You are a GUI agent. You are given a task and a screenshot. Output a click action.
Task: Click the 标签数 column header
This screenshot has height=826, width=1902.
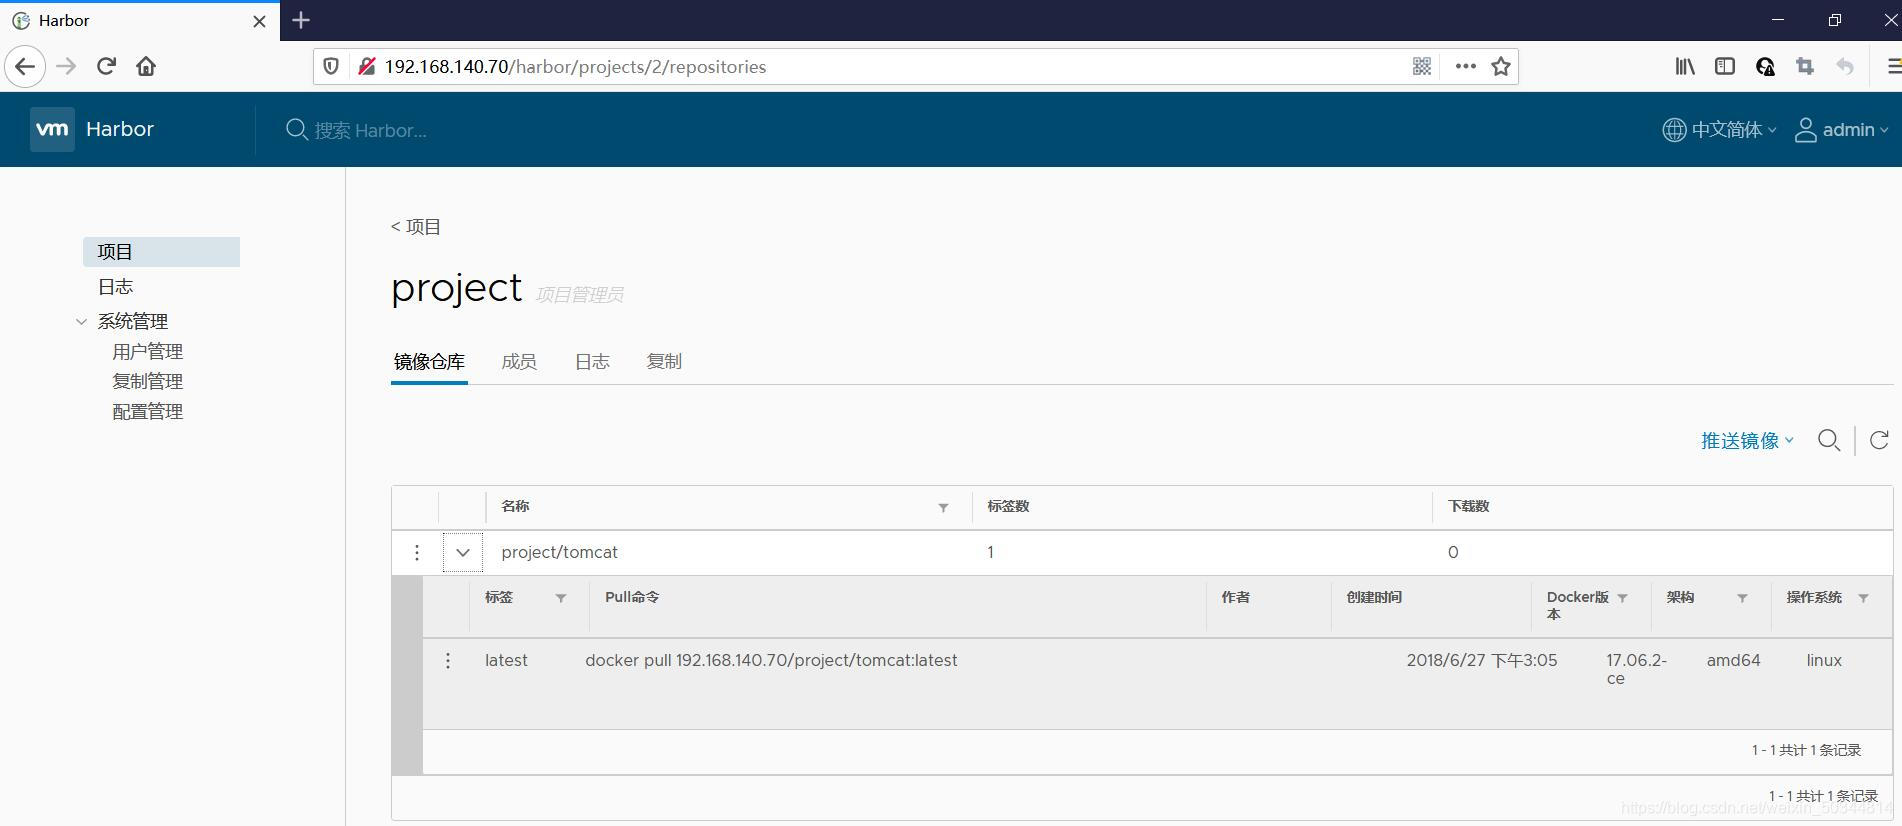(1008, 506)
